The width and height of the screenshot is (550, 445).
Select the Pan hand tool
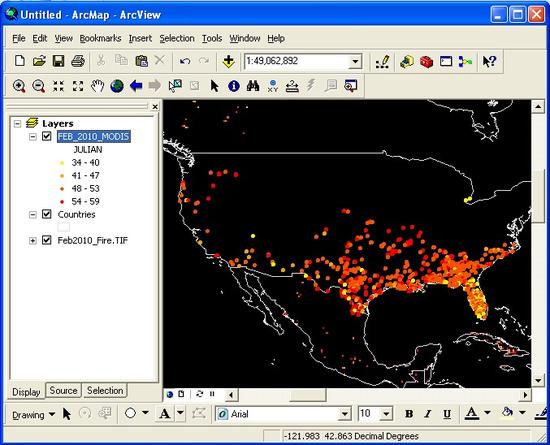97,86
